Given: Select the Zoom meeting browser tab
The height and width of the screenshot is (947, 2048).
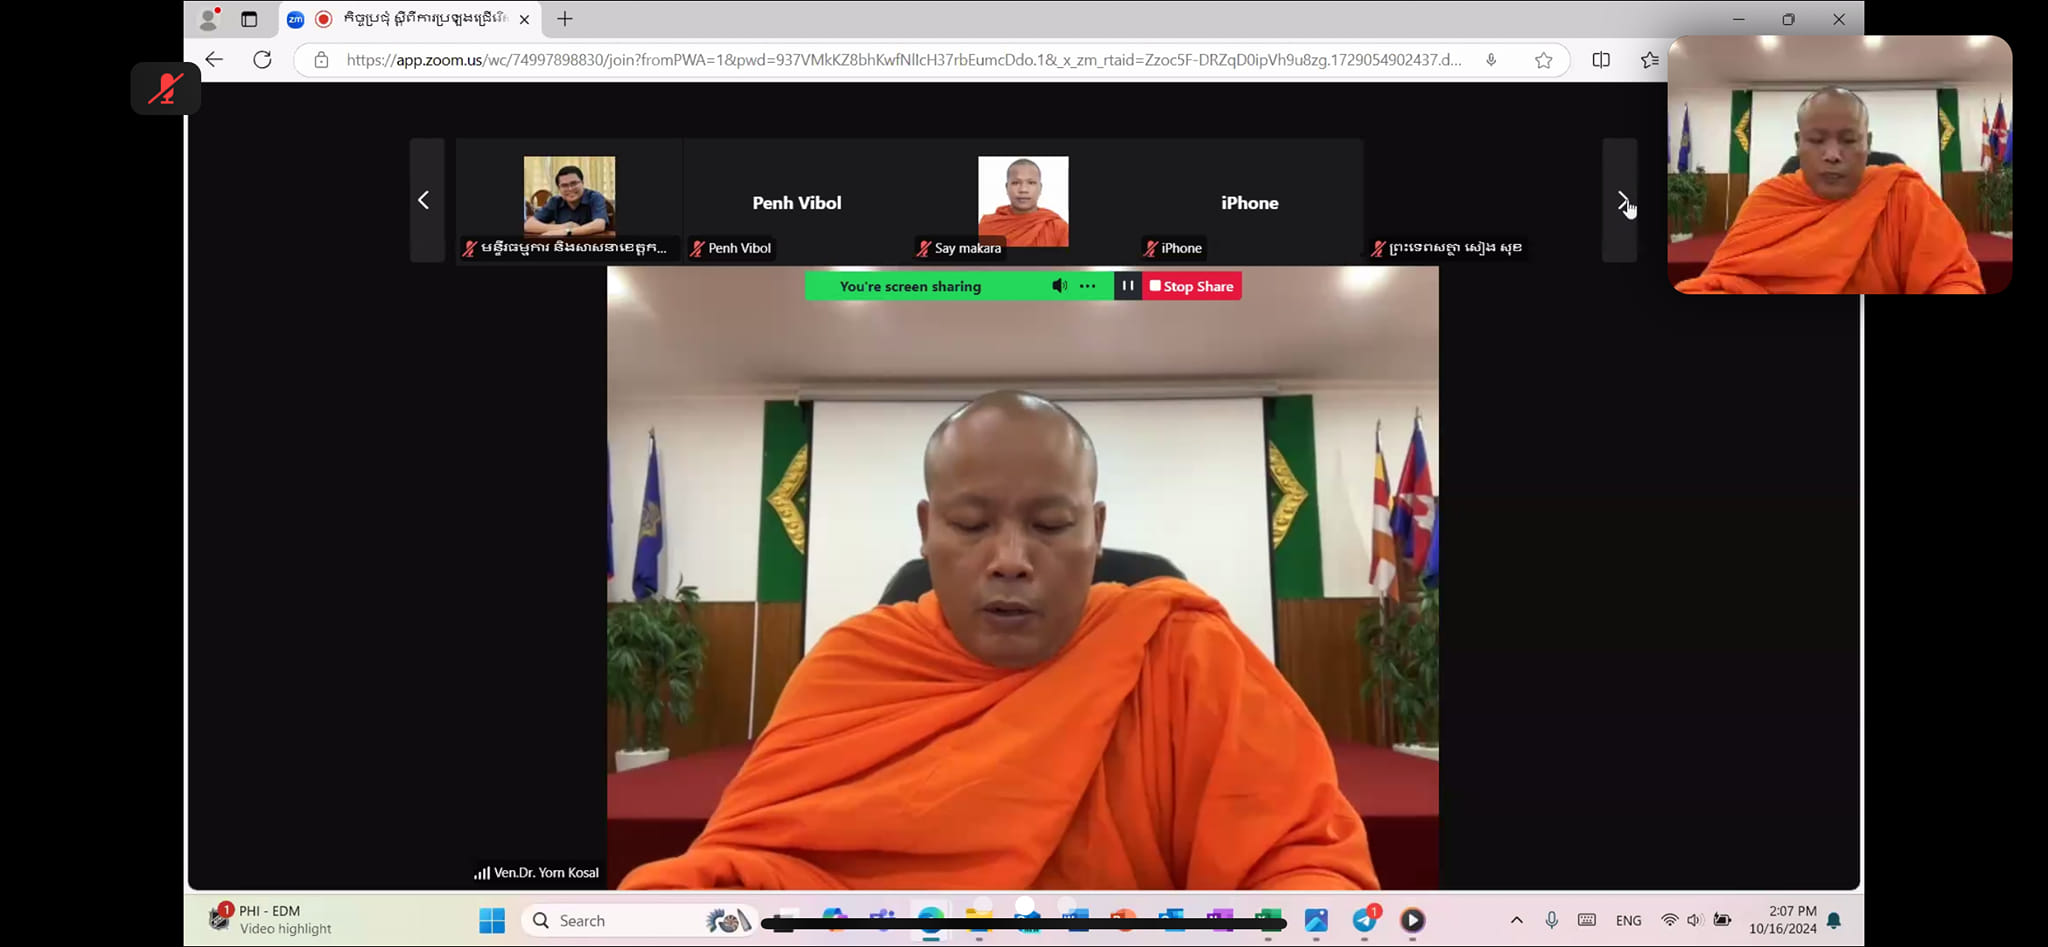Looking at the screenshot, I should point(410,19).
